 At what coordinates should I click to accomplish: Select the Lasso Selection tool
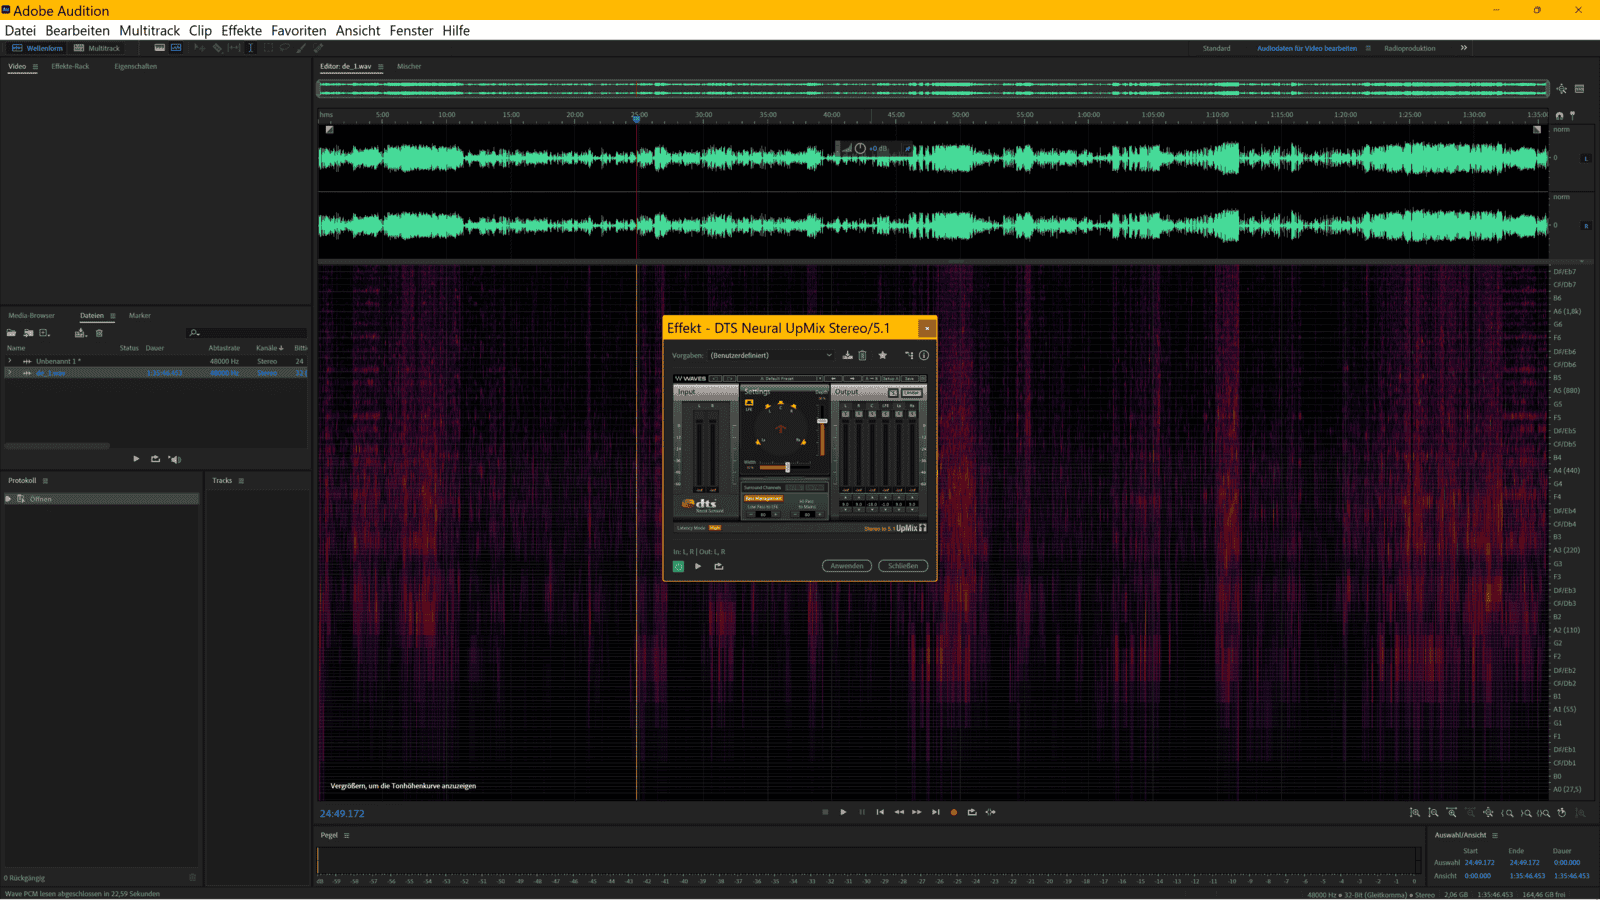click(284, 47)
